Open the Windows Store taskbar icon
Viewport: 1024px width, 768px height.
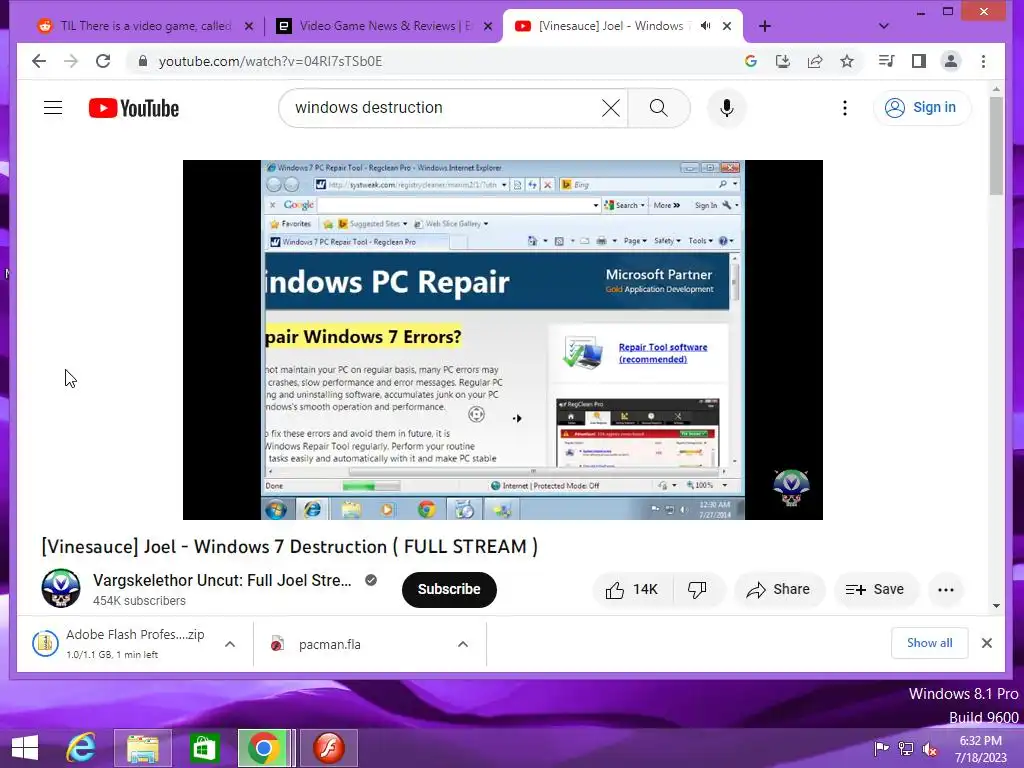pos(204,748)
